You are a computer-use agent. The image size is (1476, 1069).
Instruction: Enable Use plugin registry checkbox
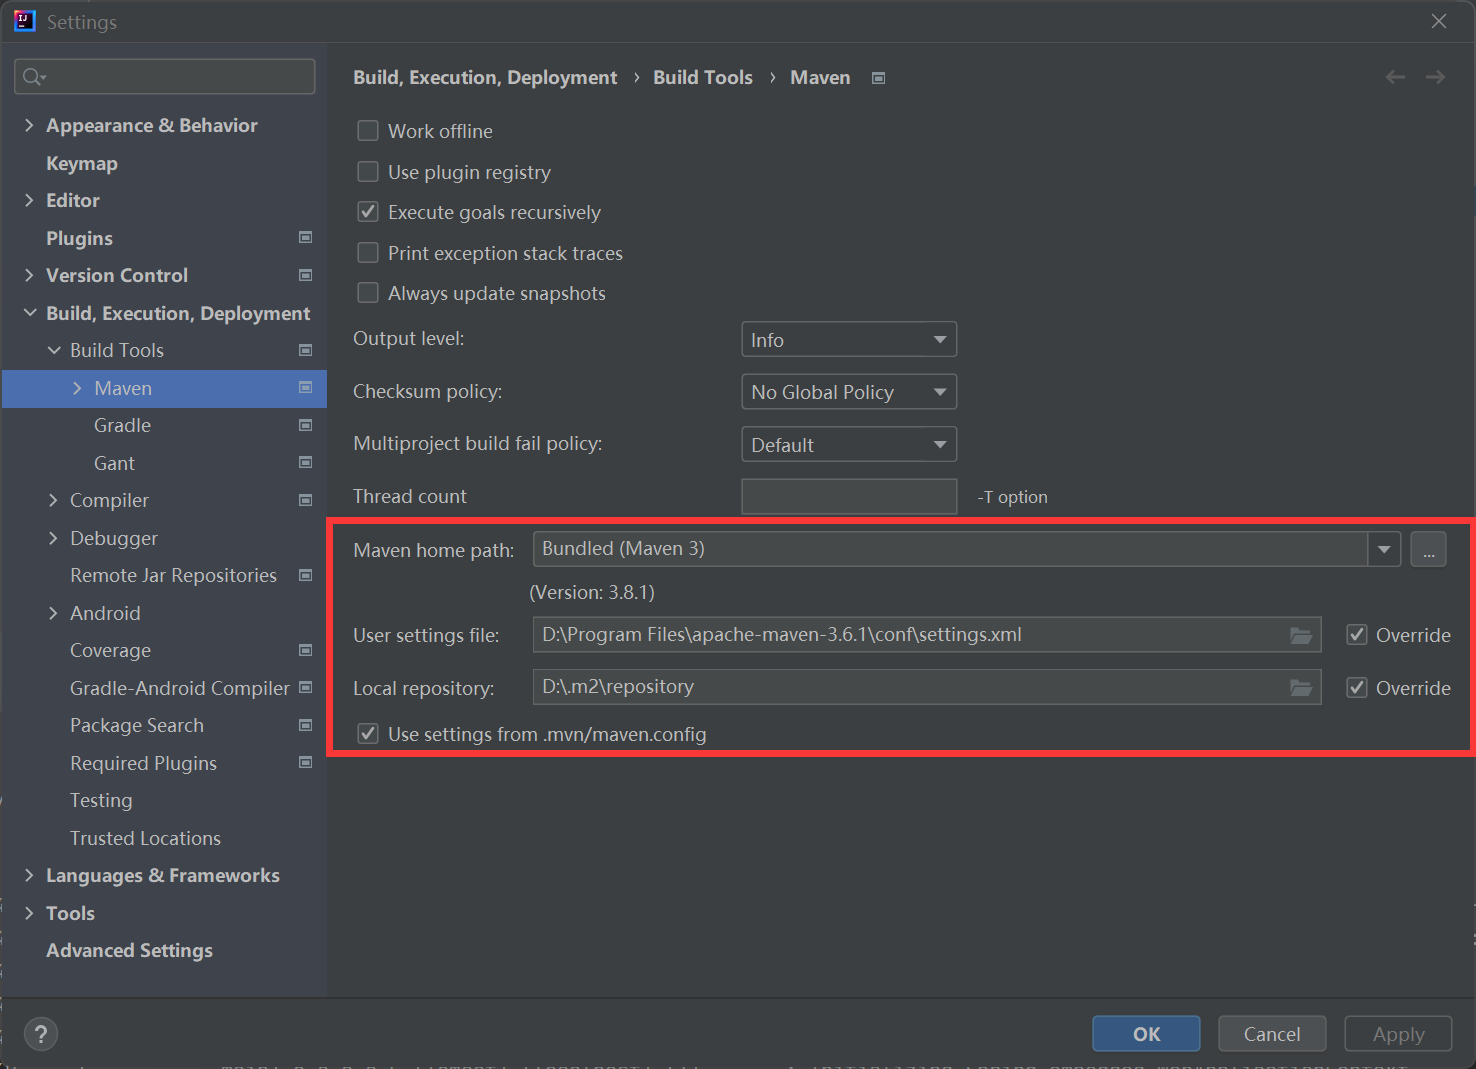click(x=368, y=172)
